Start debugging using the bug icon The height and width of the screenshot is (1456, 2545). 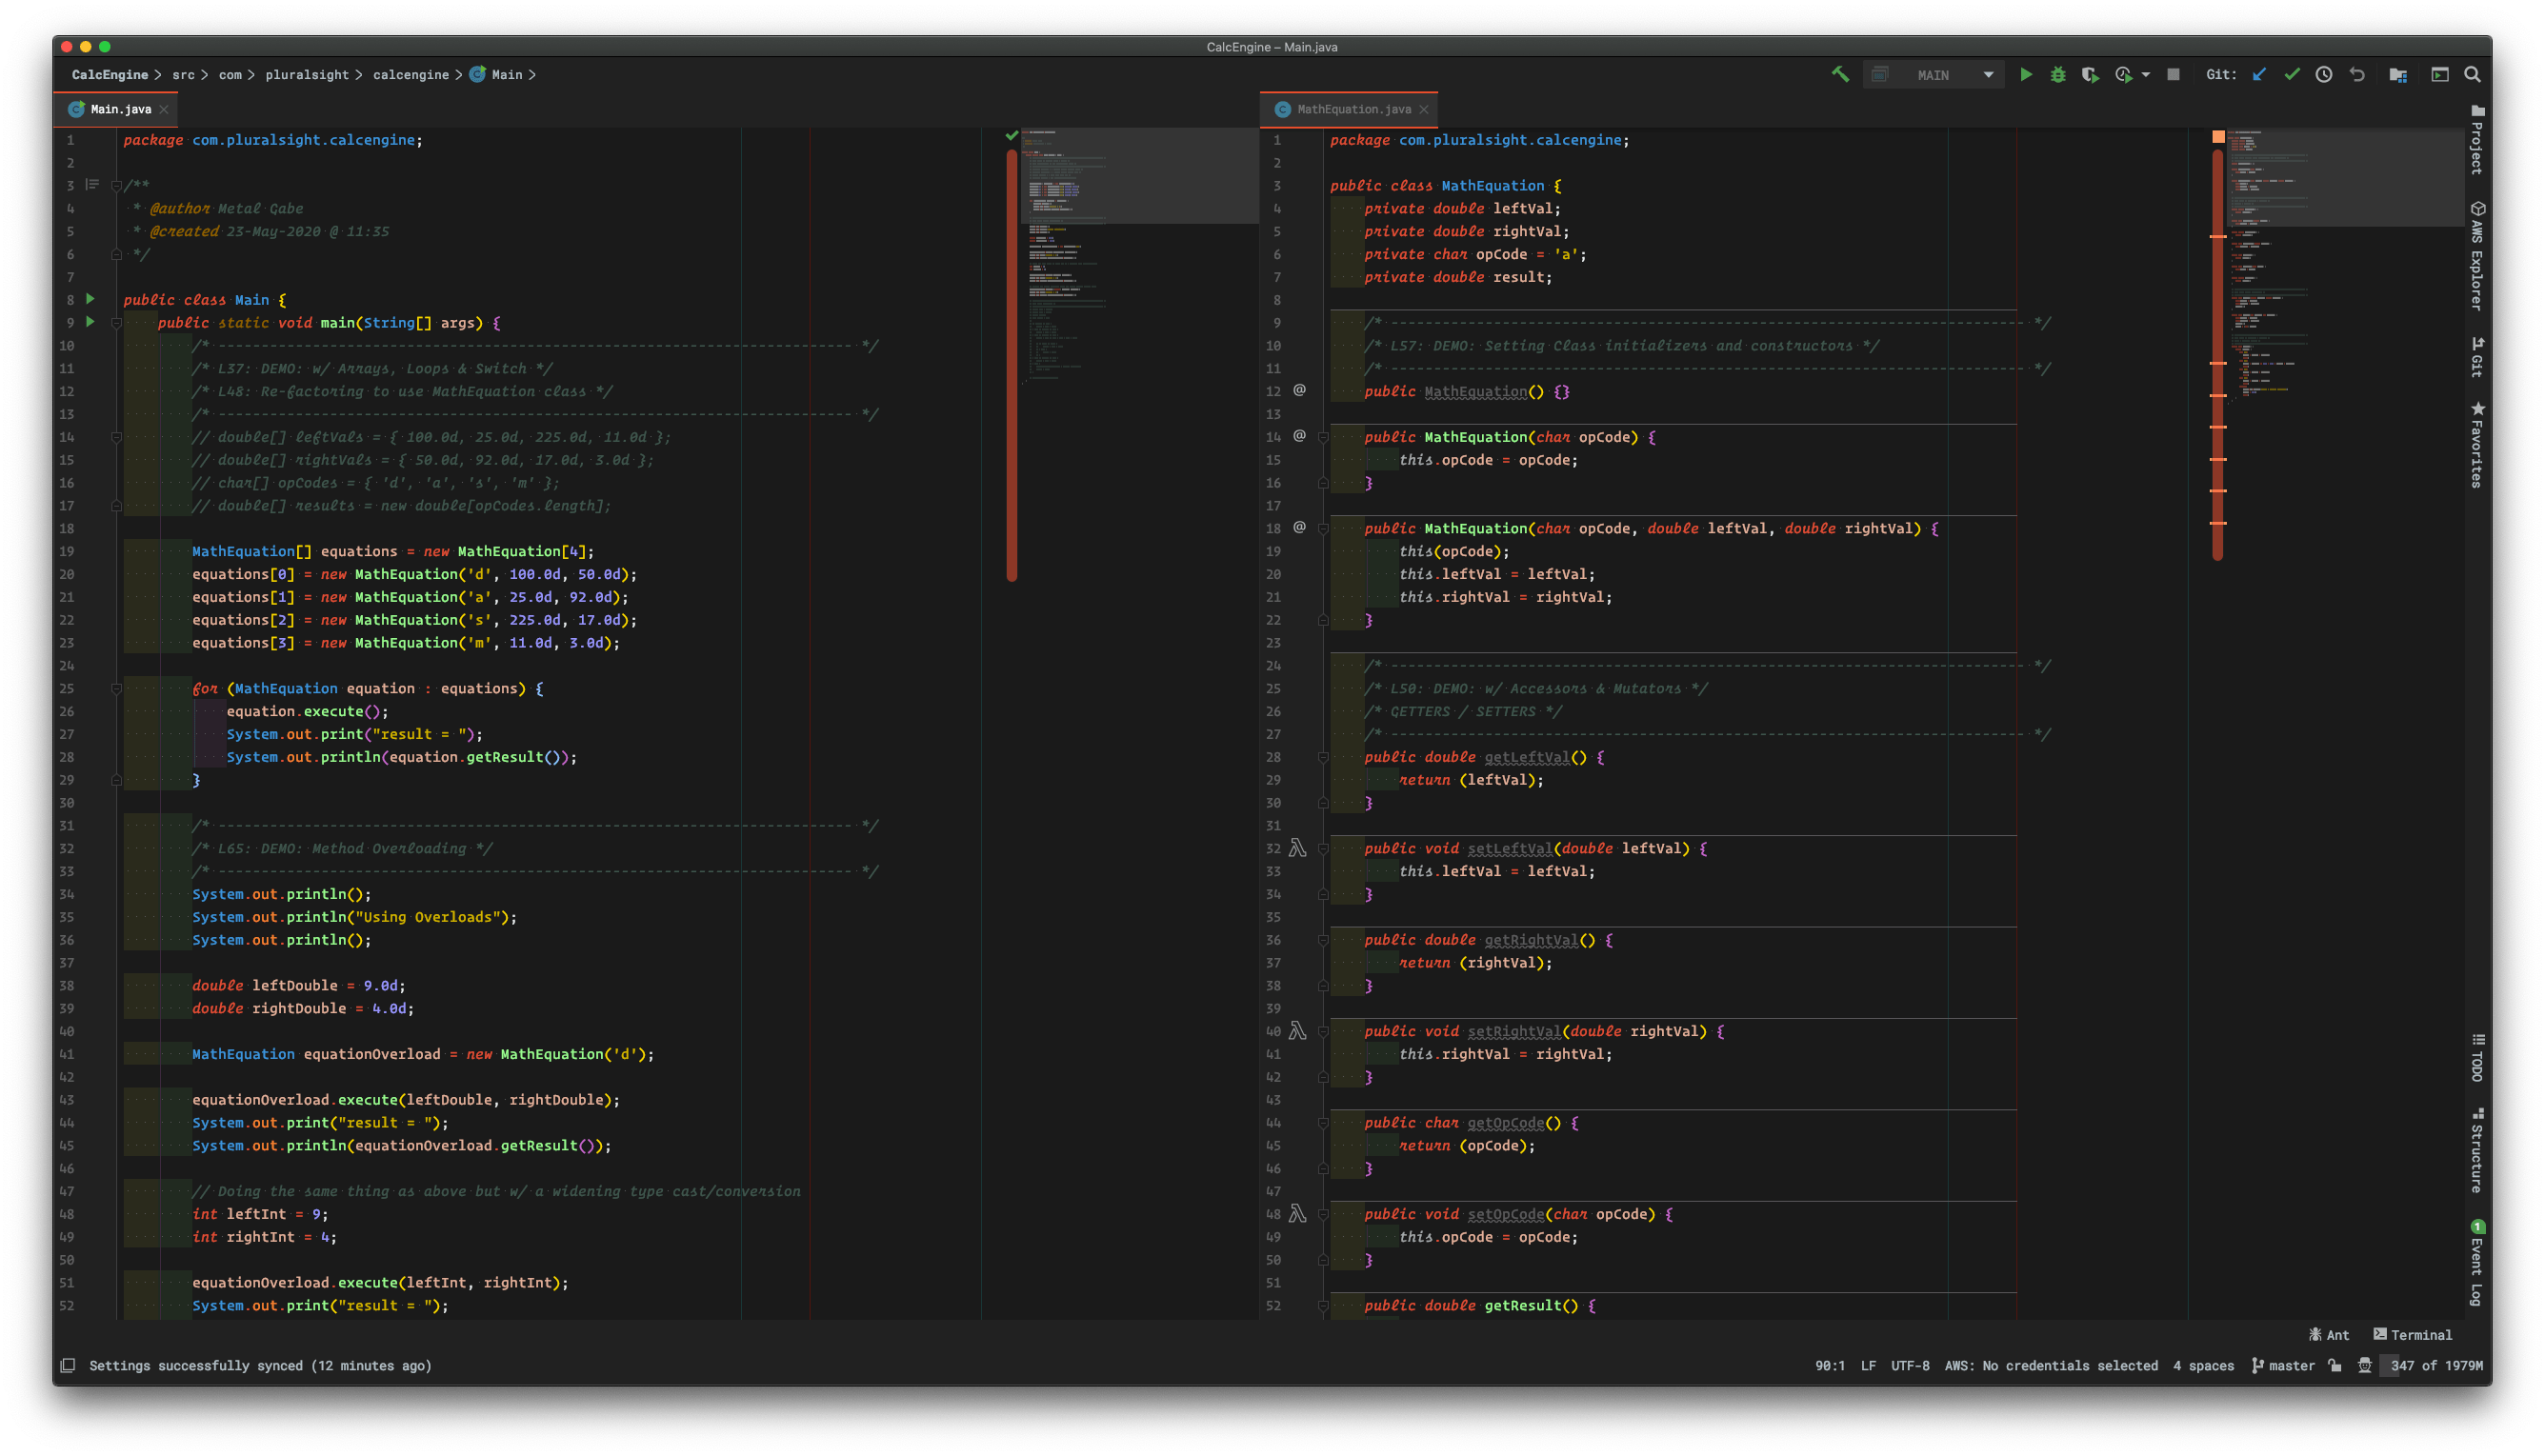tap(2058, 74)
